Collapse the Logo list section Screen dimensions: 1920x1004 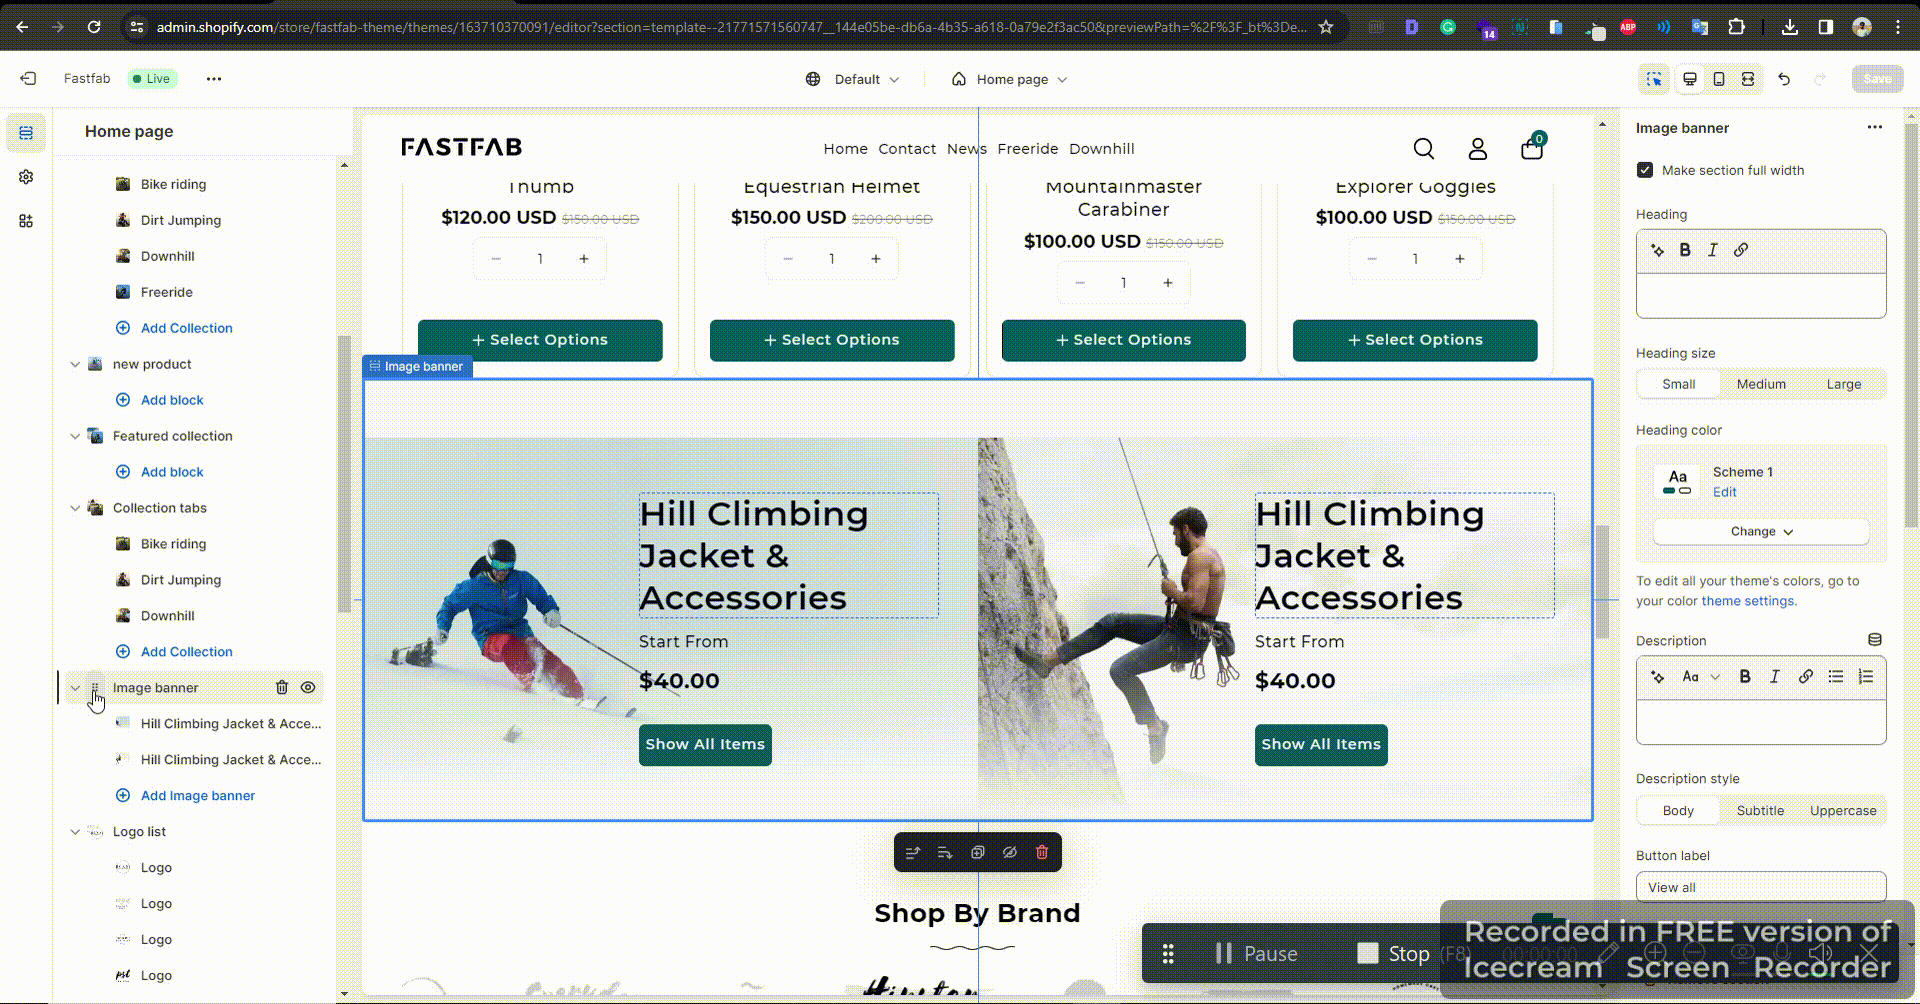[x=75, y=832]
